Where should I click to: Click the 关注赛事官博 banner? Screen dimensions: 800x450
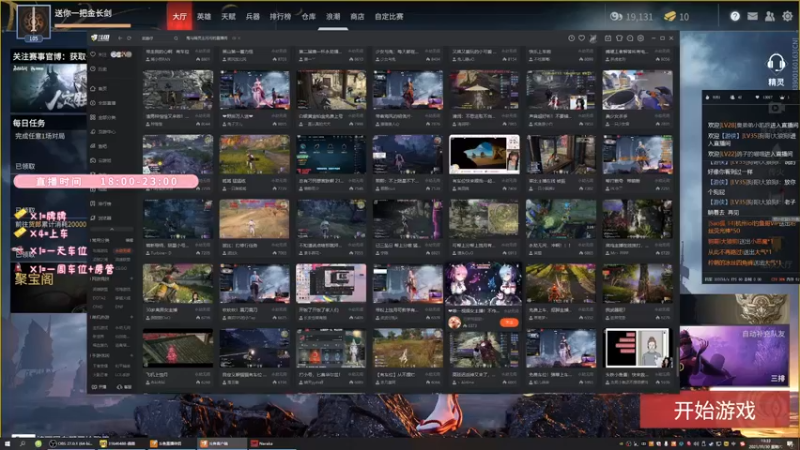coord(48,81)
